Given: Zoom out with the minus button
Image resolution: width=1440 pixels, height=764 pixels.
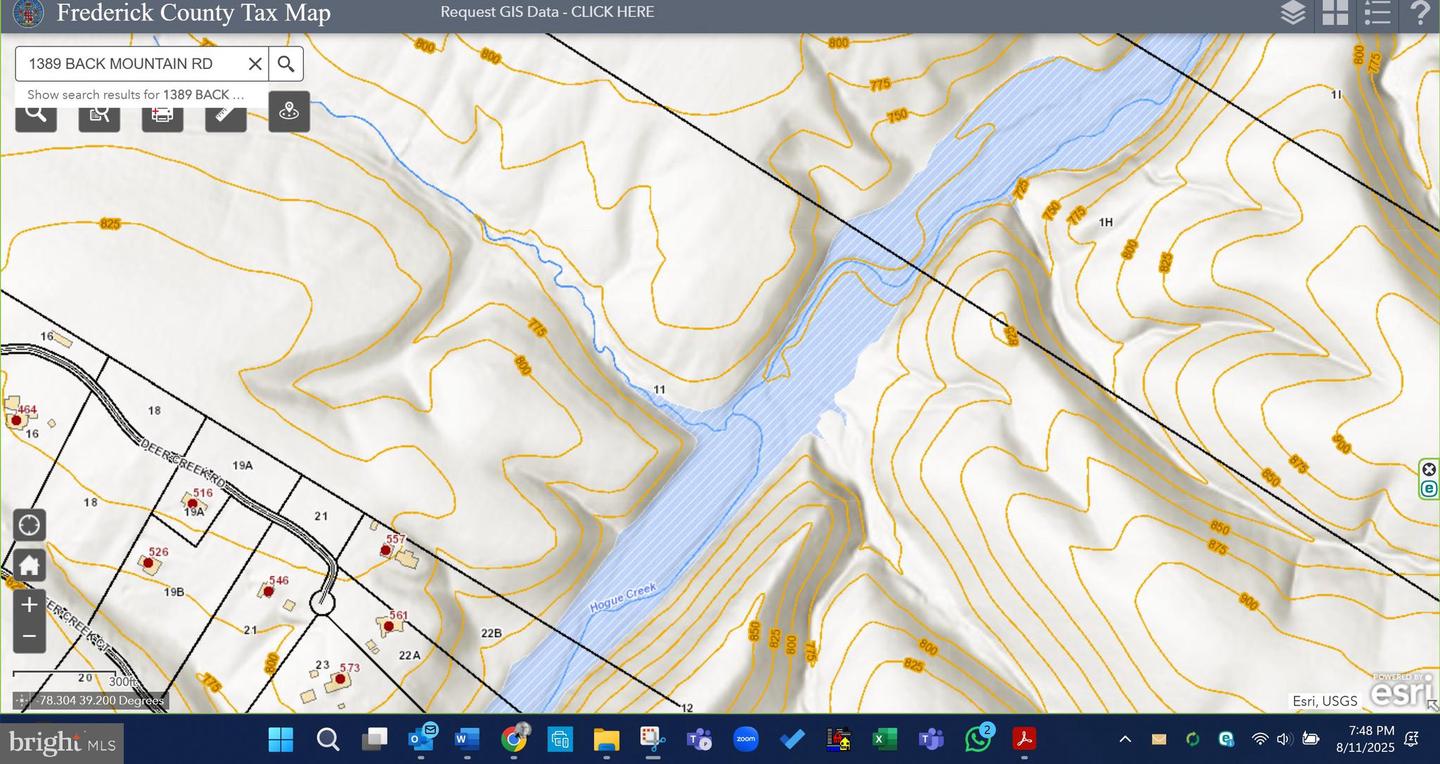Looking at the screenshot, I should point(29,636).
